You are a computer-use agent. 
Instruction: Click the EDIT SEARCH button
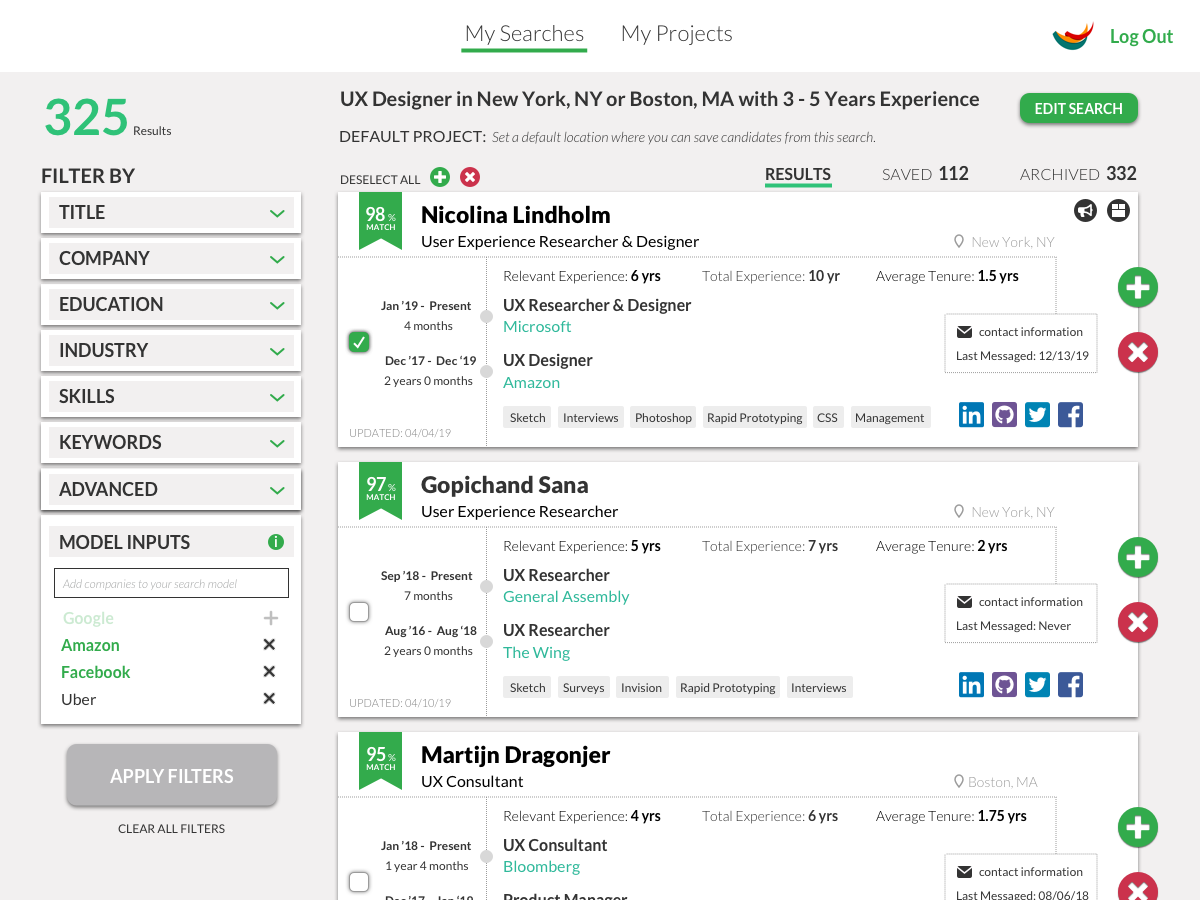(x=1078, y=108)
